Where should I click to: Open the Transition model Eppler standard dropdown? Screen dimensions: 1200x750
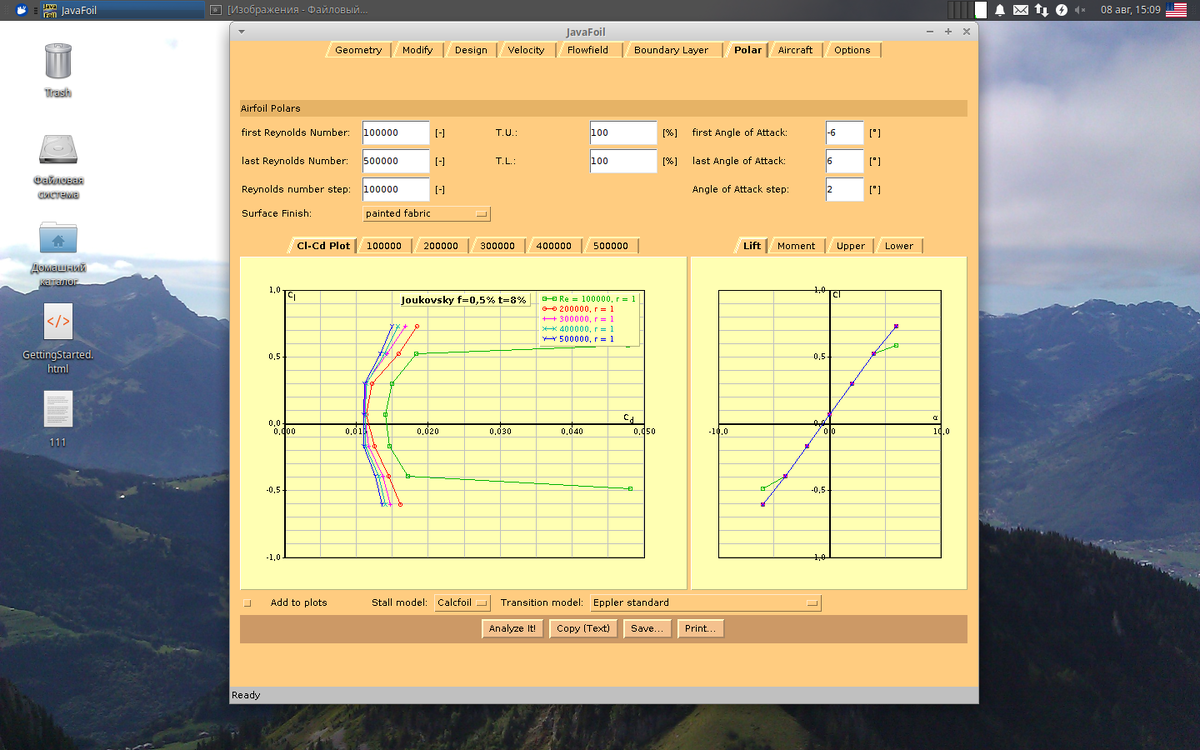click(705, 603)
